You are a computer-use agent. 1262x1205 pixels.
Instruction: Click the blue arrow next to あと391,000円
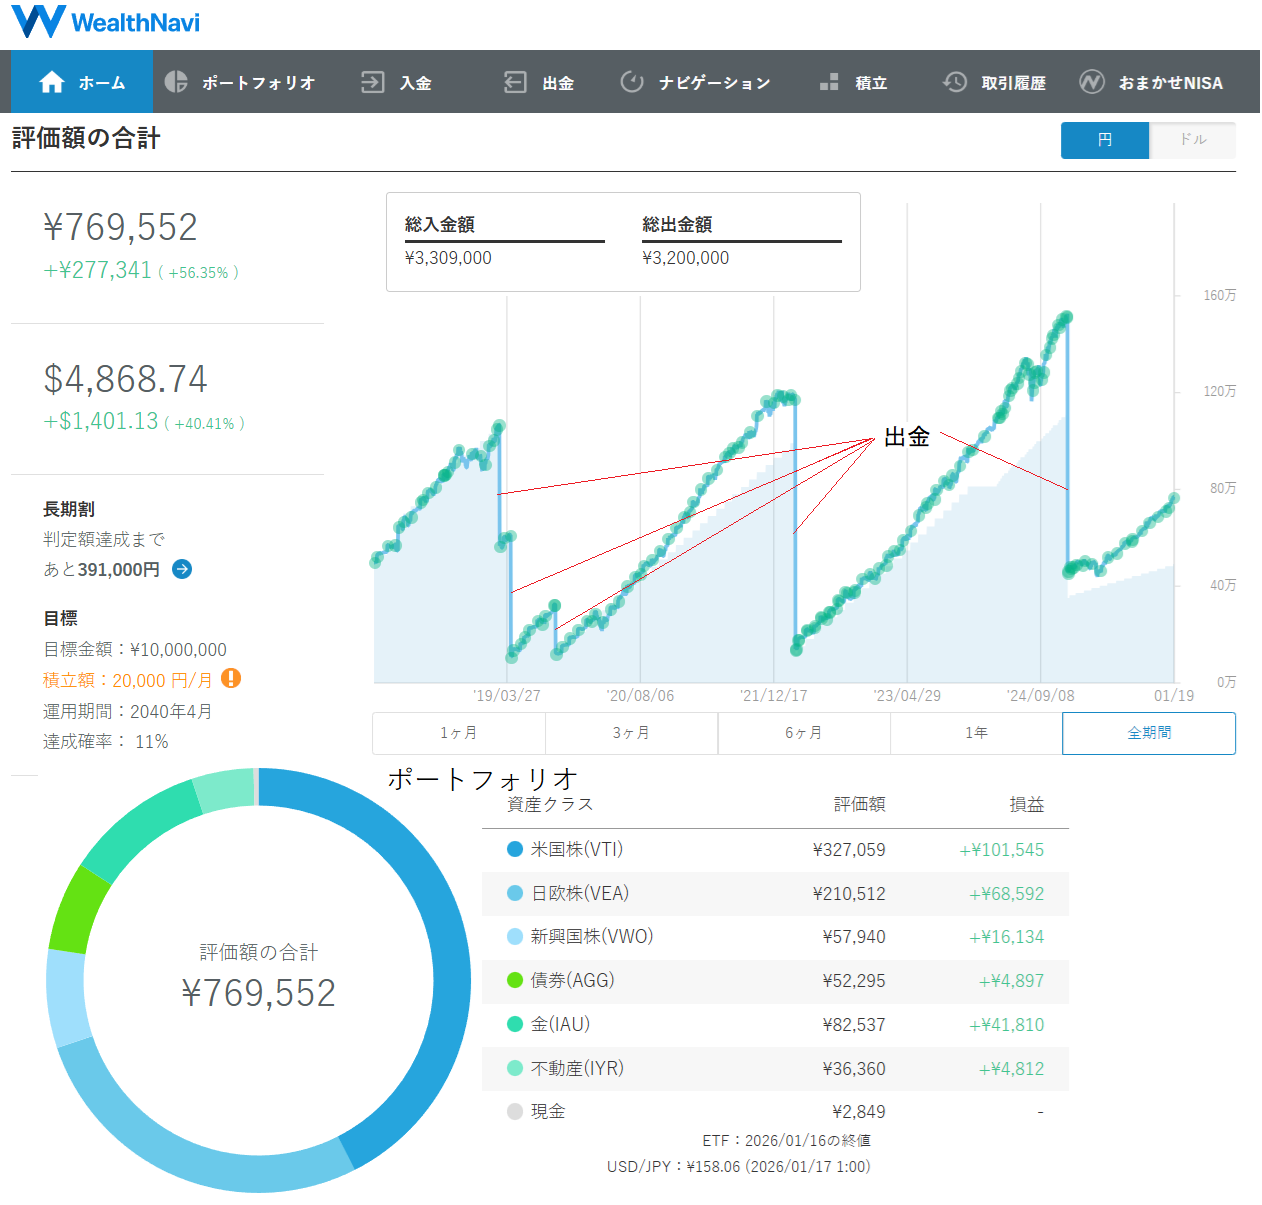182,569
